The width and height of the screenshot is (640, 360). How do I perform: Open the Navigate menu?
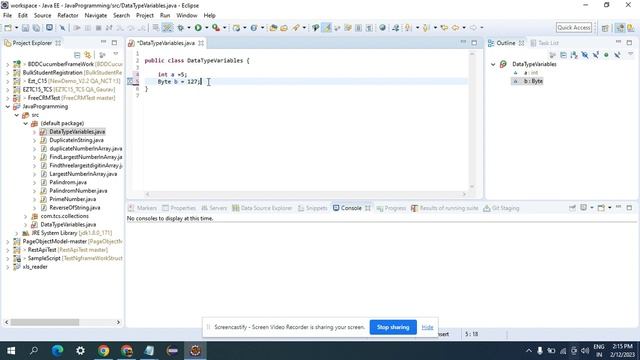96,16
